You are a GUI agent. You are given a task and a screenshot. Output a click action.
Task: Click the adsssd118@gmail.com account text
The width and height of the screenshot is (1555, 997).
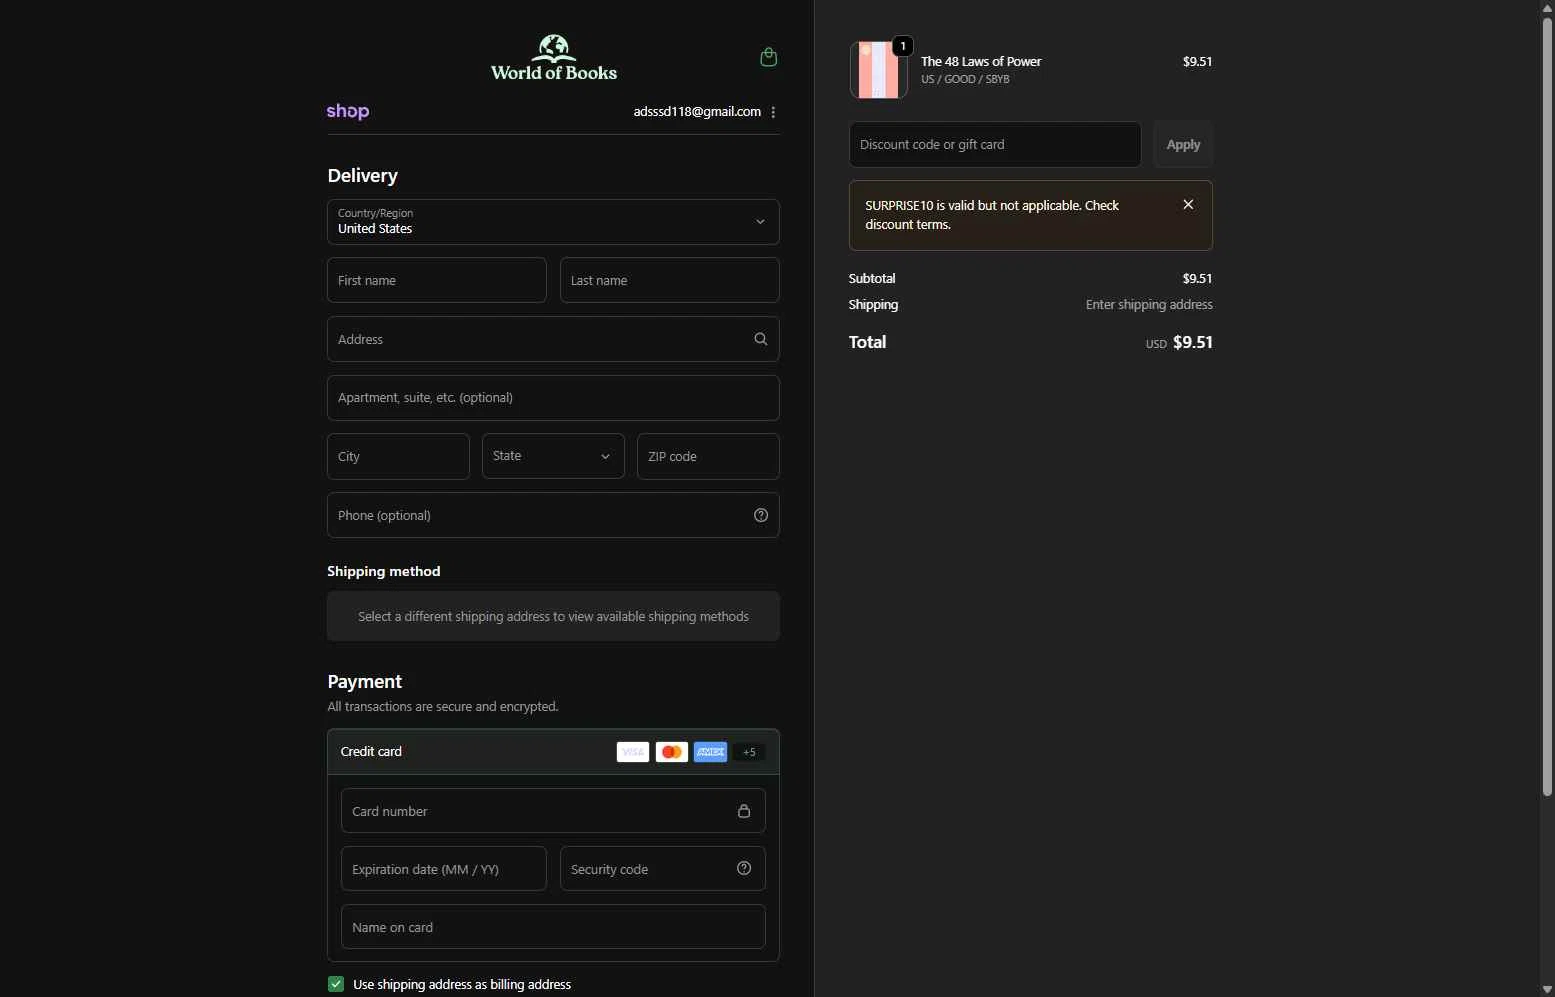pyautogui.click(x=697, y=112)
